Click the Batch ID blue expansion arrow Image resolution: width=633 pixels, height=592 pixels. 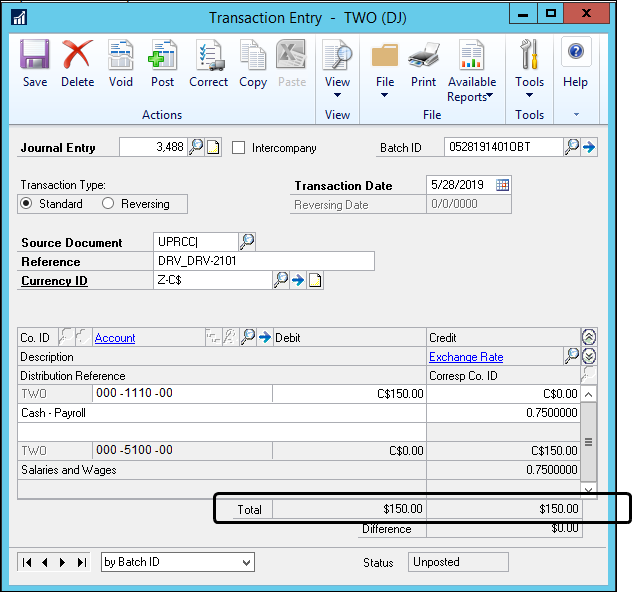tap(589, 147)
